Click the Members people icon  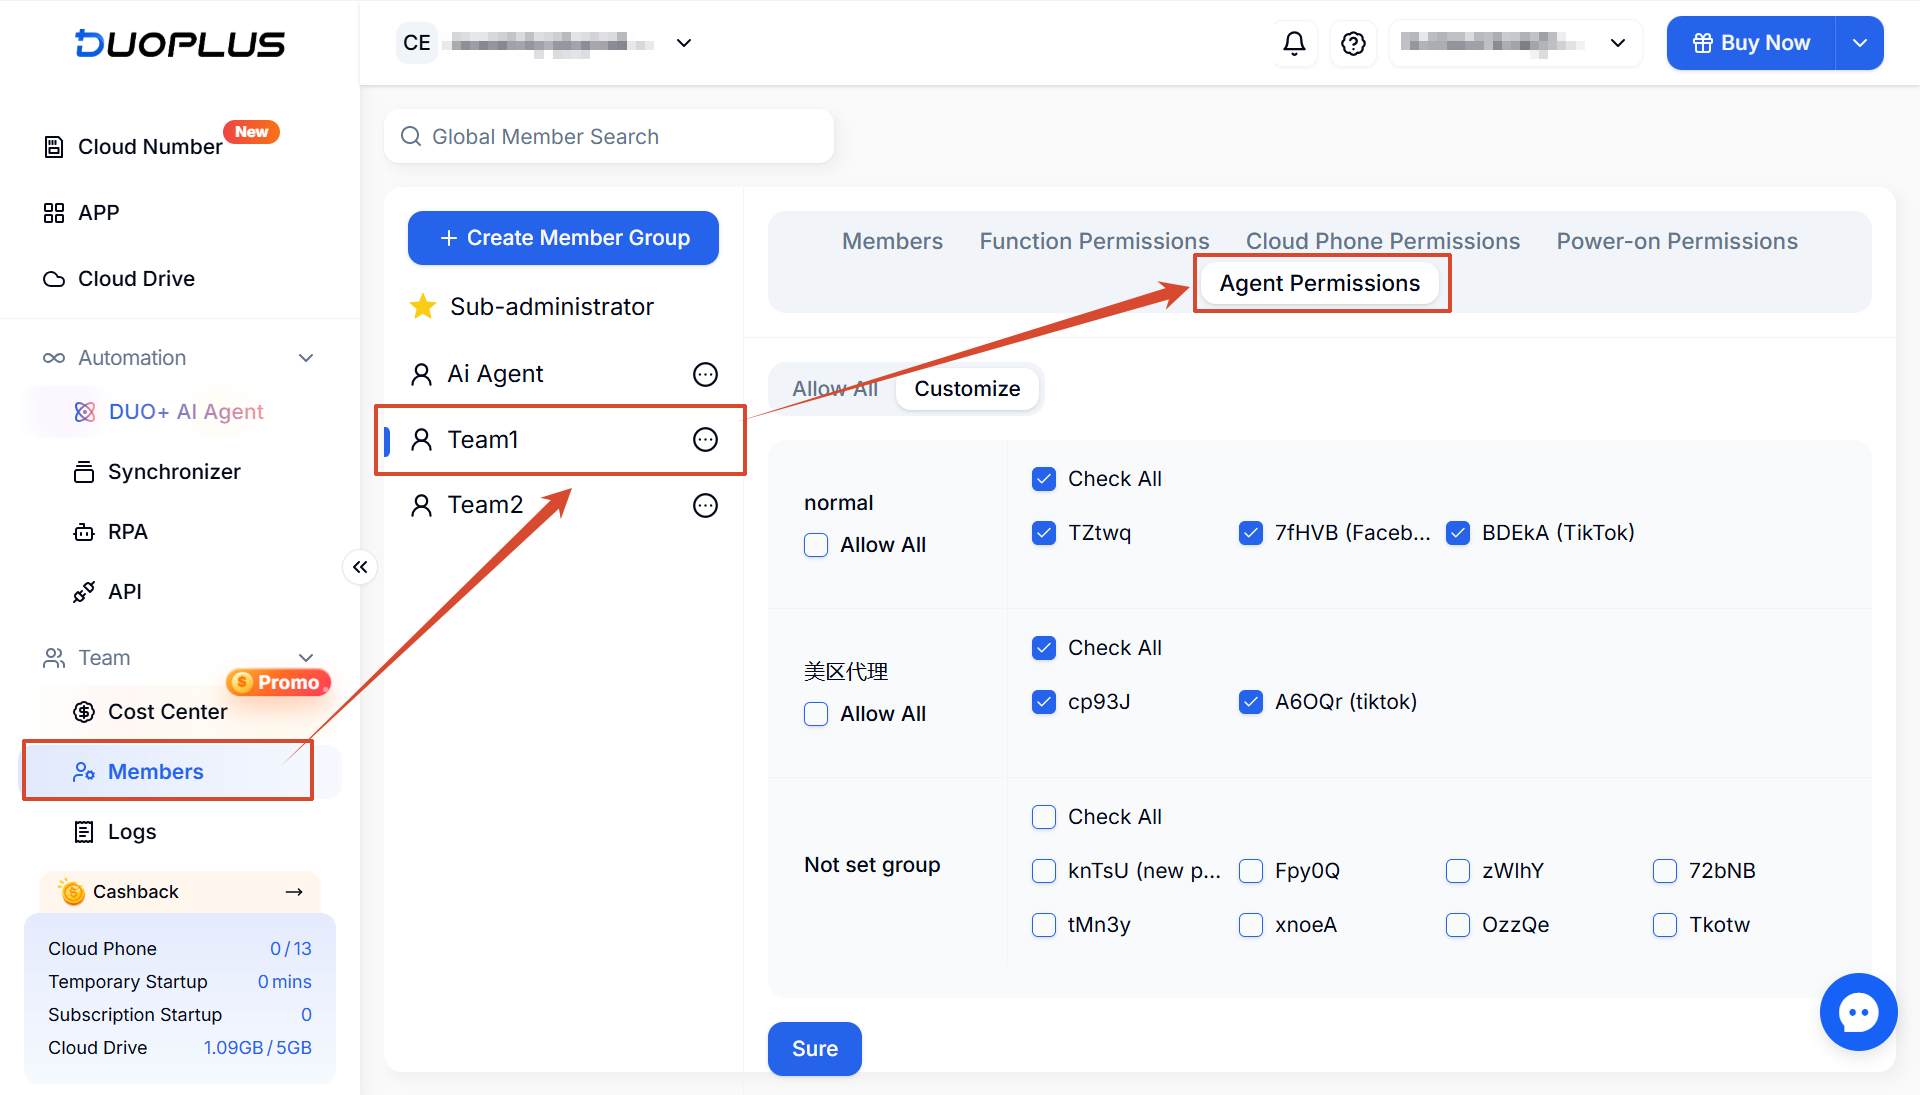pyautogui.click(x=84, y=772)
